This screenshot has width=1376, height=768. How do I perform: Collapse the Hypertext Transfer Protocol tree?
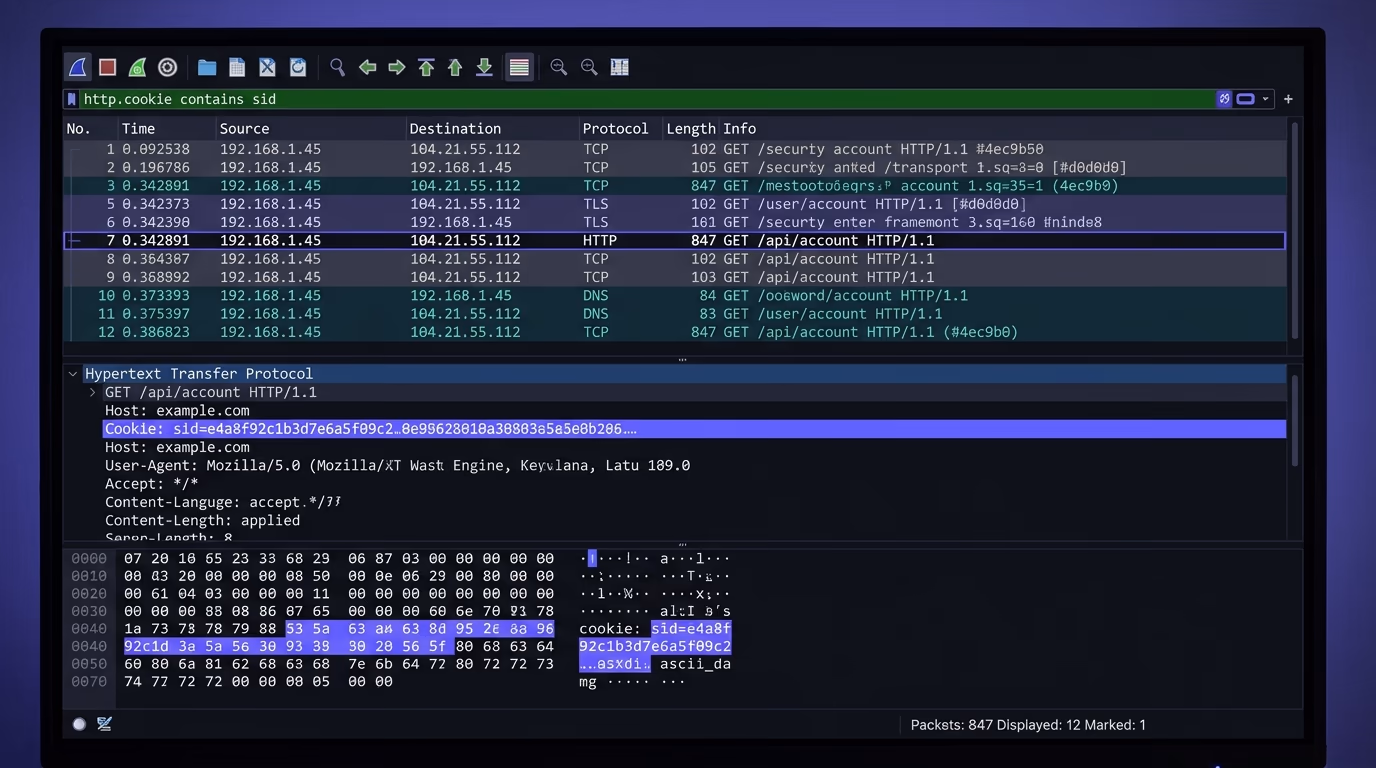tap(73, 374)
